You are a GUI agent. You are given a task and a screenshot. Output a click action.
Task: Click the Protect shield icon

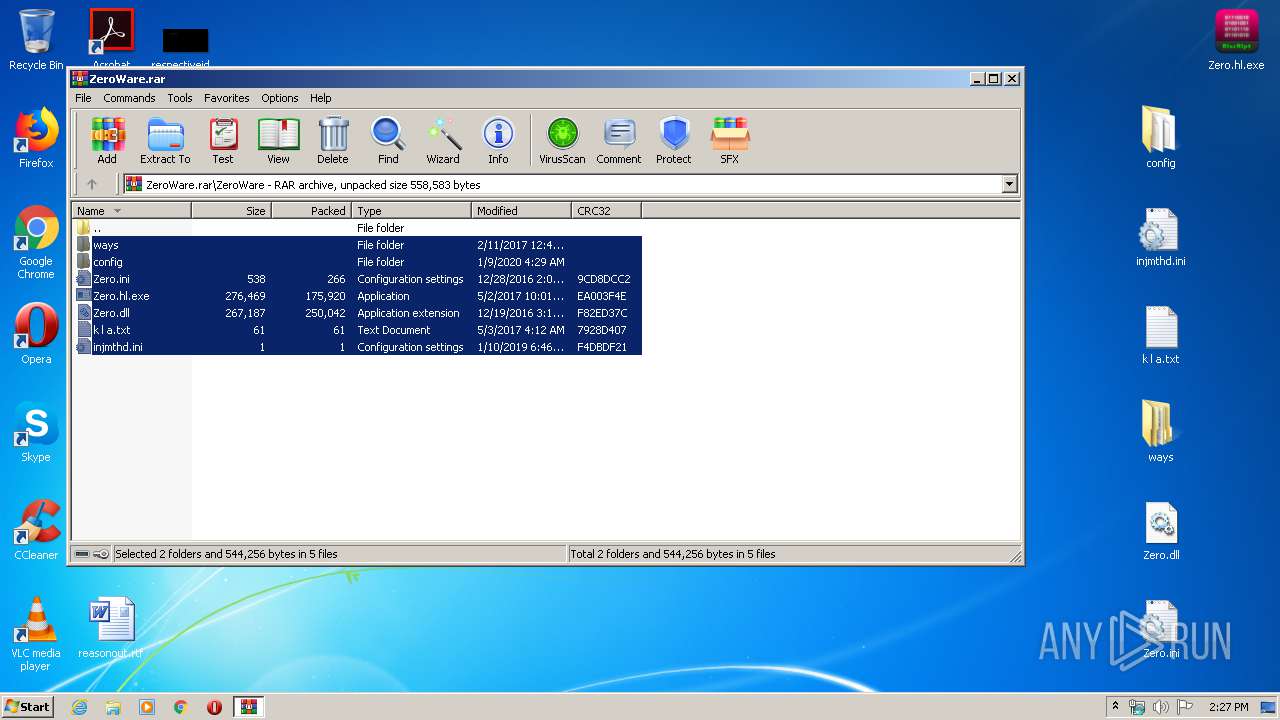click(674, 140)
